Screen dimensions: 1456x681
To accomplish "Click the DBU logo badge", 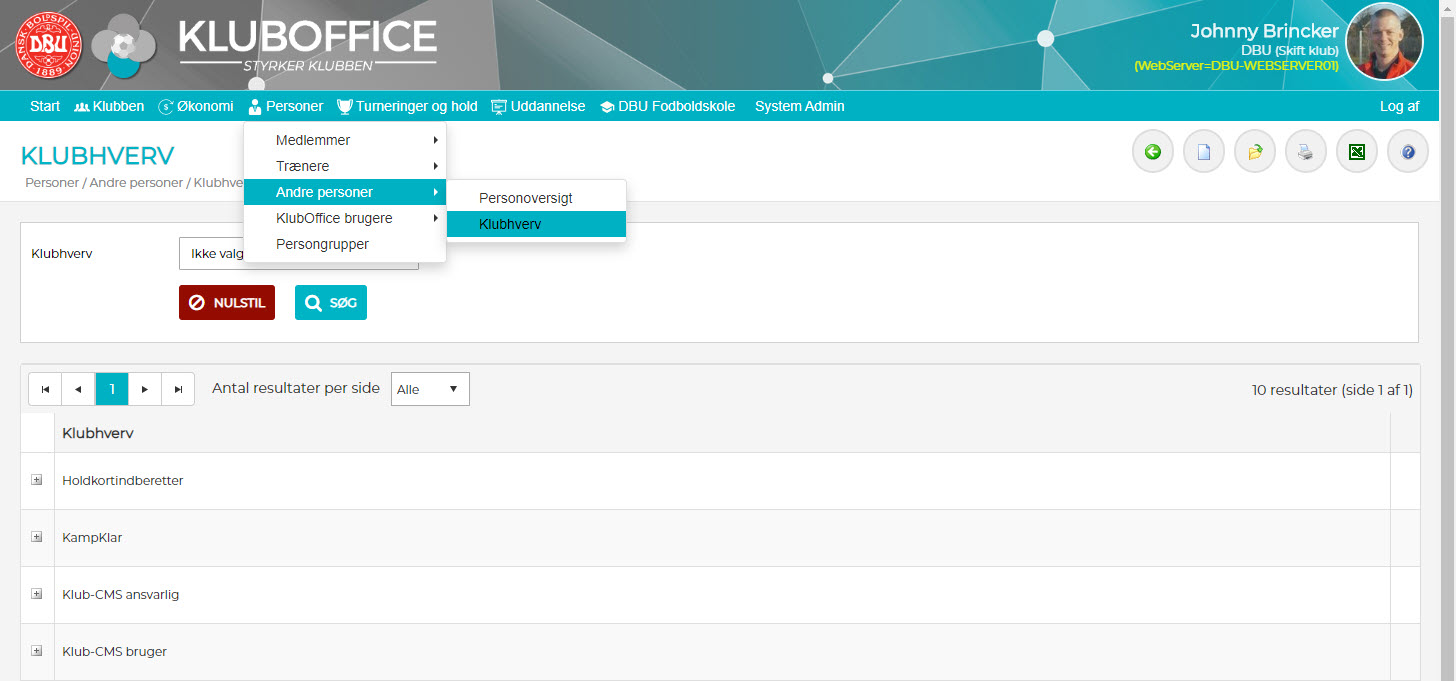I will point(47,46).
